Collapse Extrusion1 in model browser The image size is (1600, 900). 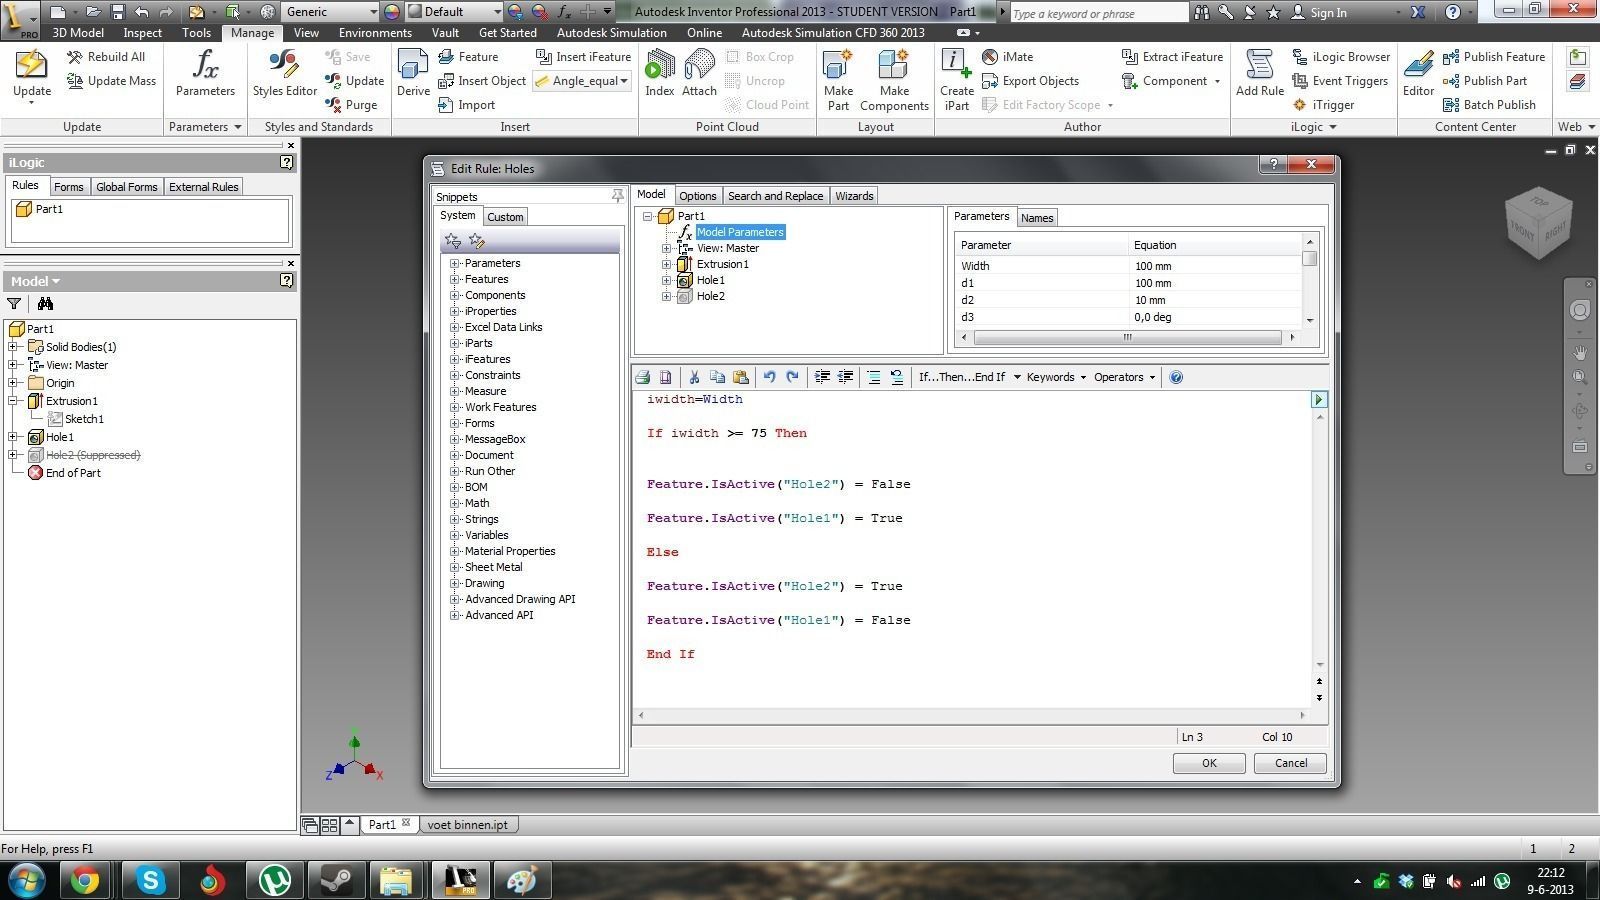[x=13, y=401]
